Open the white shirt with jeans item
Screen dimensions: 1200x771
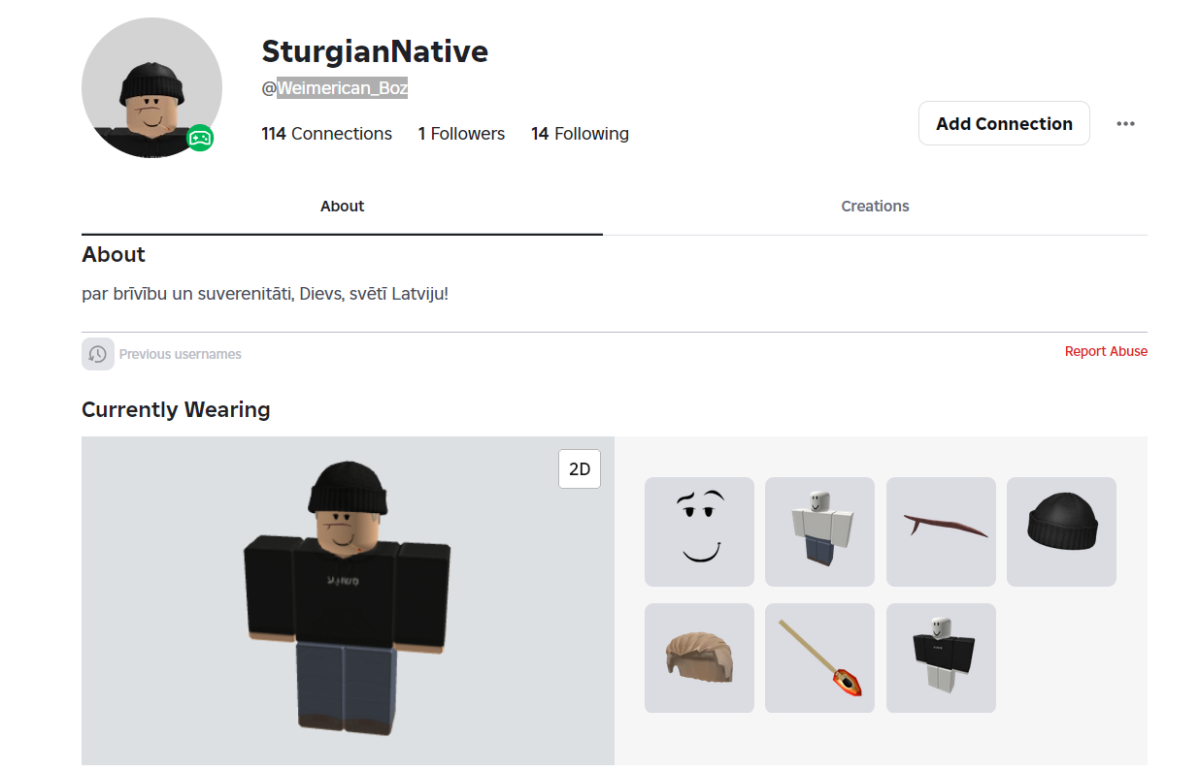tap(820, 532)
